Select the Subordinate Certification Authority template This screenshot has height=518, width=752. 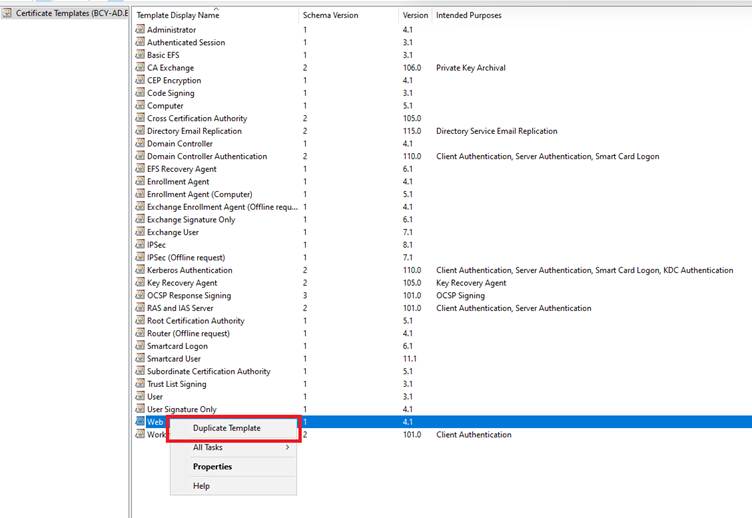209,371
